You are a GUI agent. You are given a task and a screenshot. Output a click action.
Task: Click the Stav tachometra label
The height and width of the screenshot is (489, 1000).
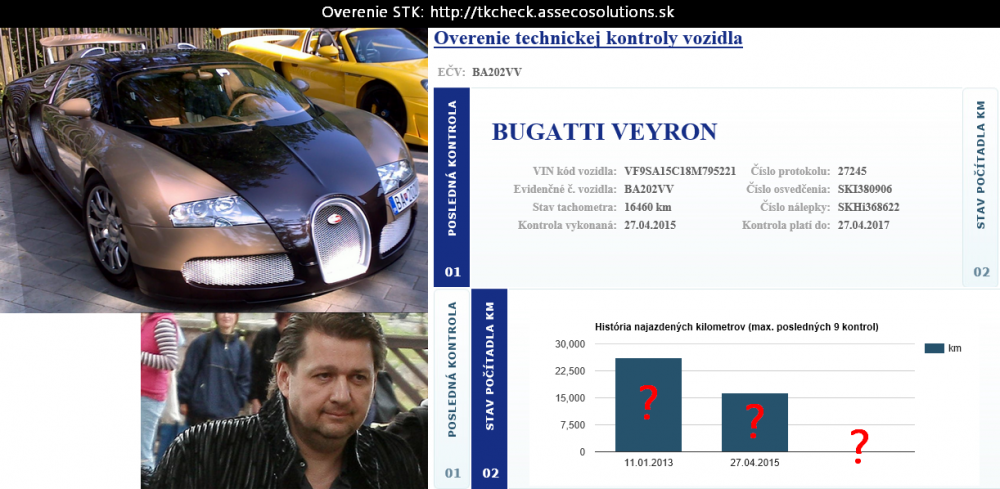[574, 207]
